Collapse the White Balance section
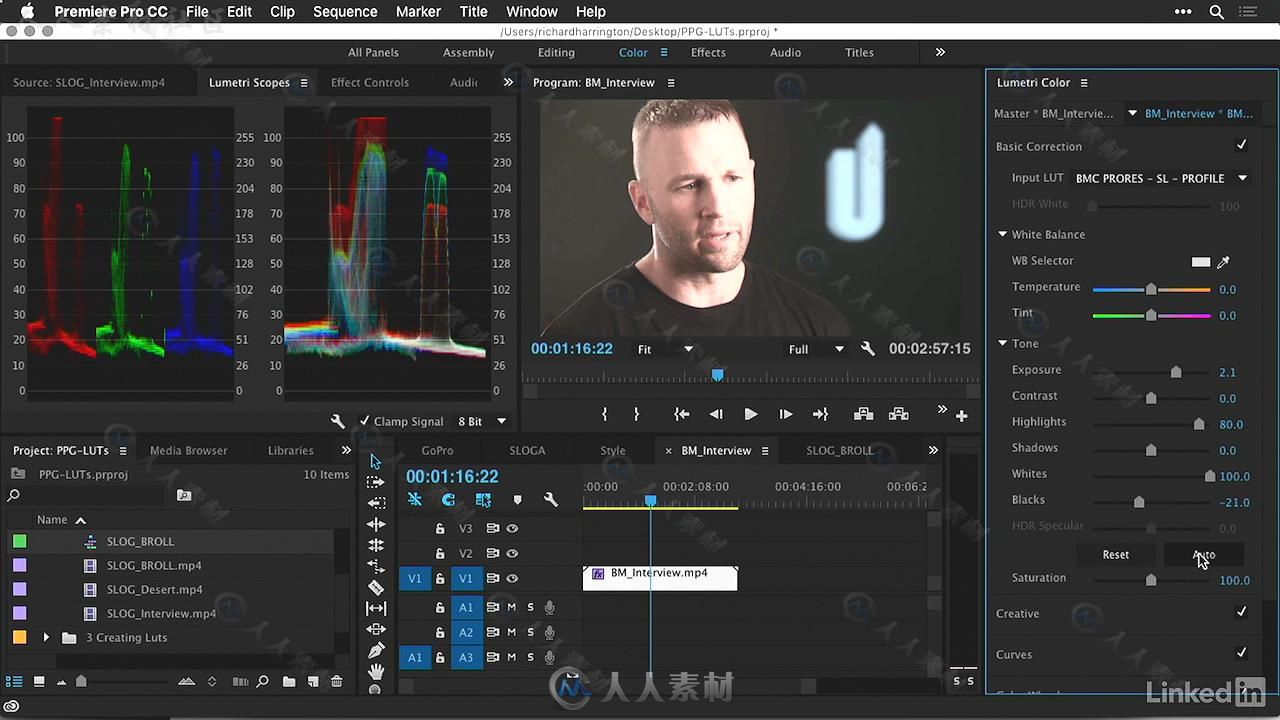This screenshot has height=720, width=1280. (1002, 234)
